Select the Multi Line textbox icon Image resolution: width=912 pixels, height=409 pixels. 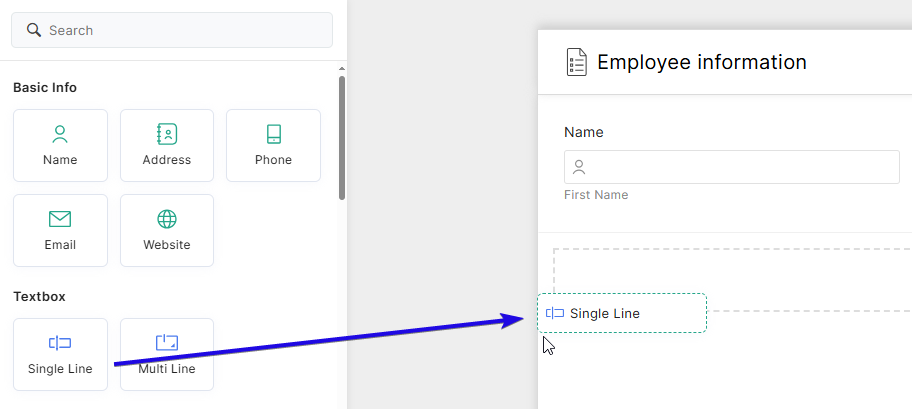[x=167, y=343]
